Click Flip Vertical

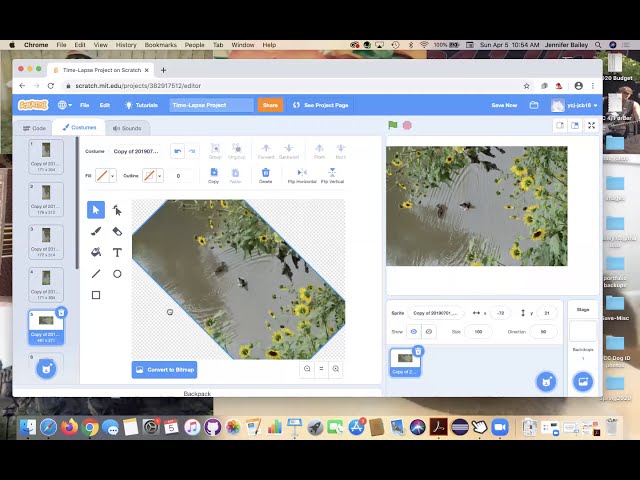point(332,176)
